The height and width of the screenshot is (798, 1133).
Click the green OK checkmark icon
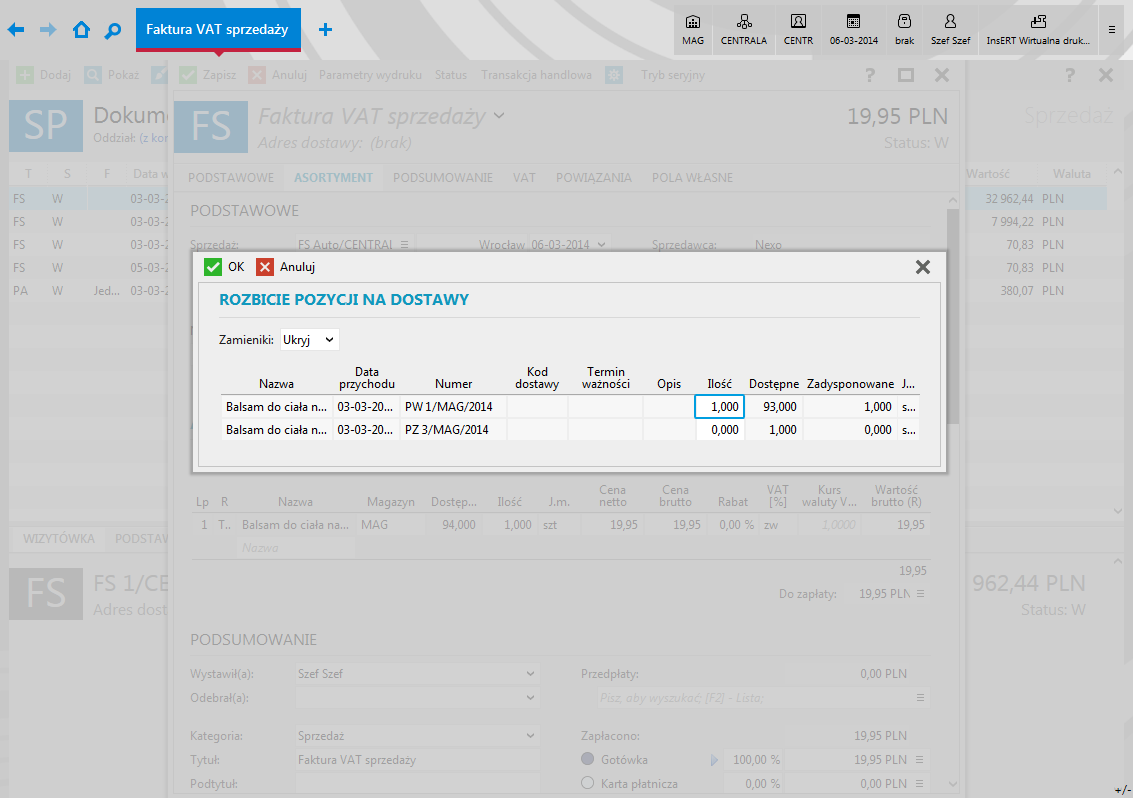click(x=213, y=267)
